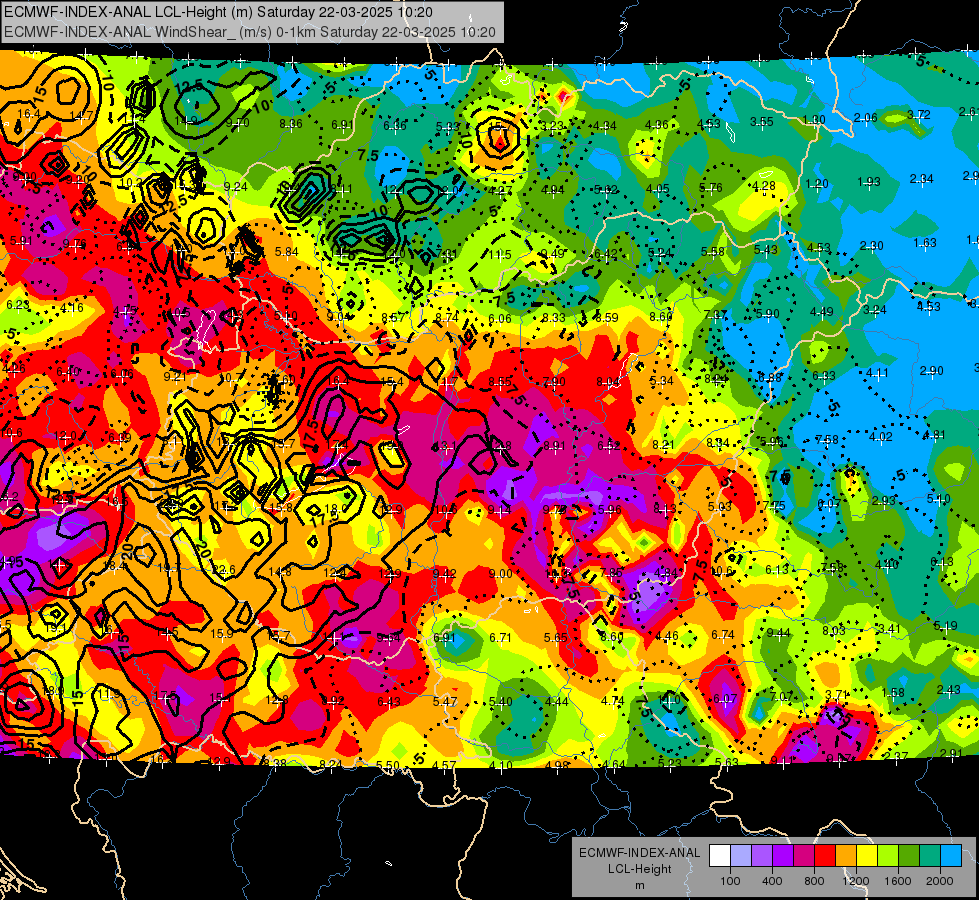979x900 pixels.
Task: Click the LCL-Height (m) header line
Action: coord(218,12)
